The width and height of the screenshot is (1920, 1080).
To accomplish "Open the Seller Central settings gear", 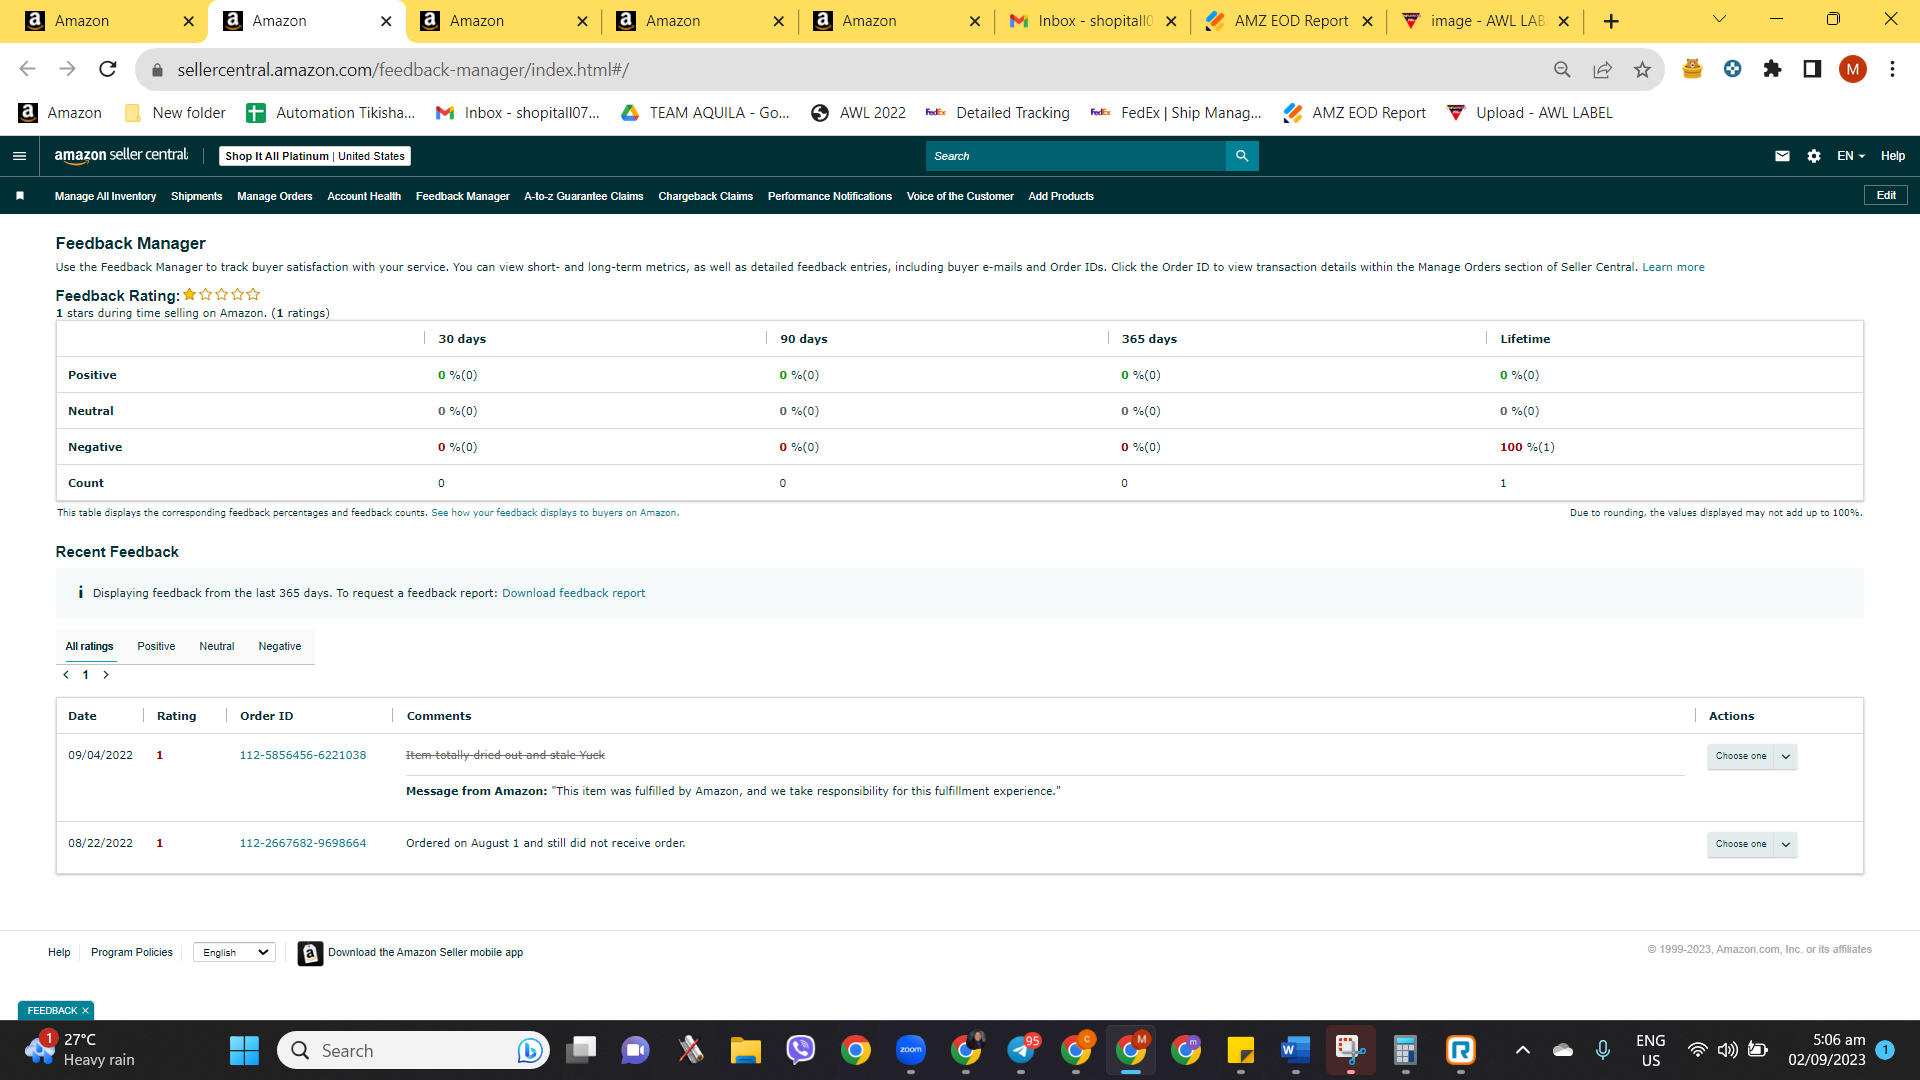I will tap(1814, 156).
